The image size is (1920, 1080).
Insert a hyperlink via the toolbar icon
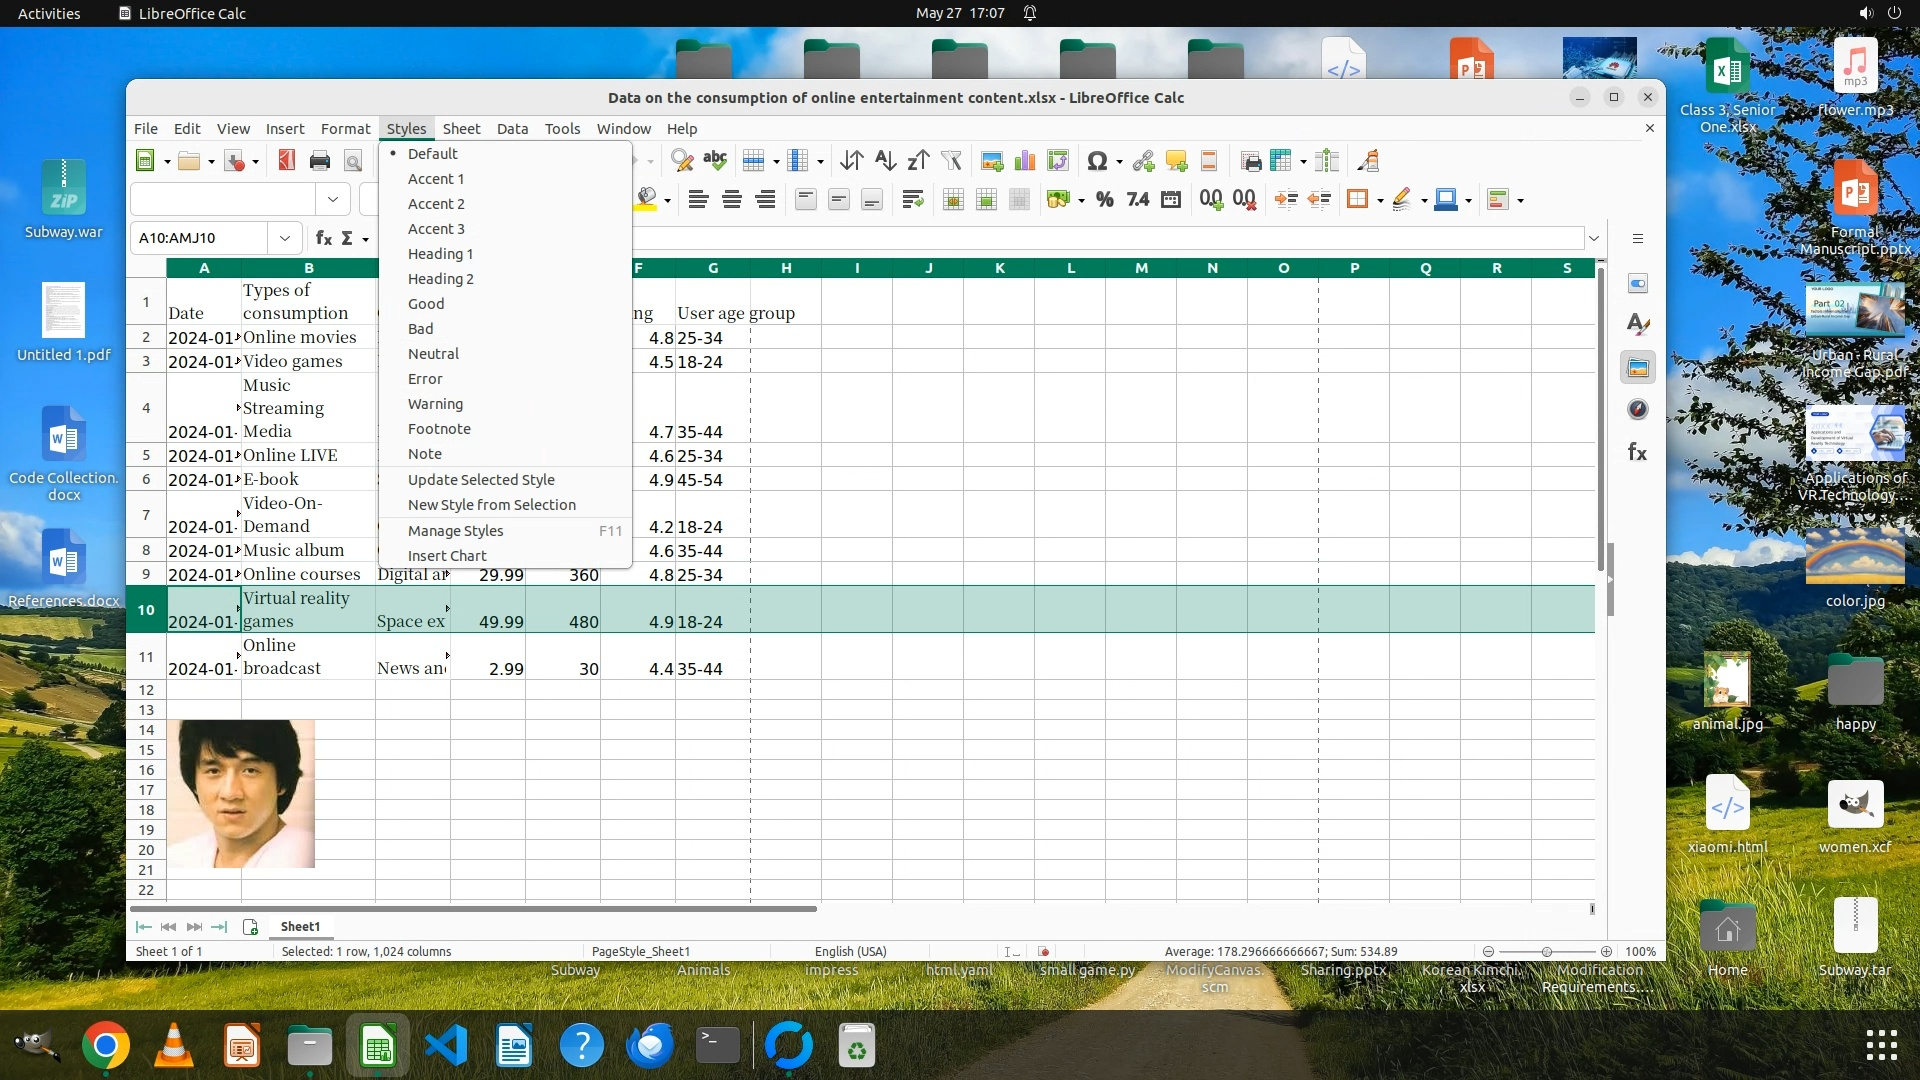point(1143,161)
